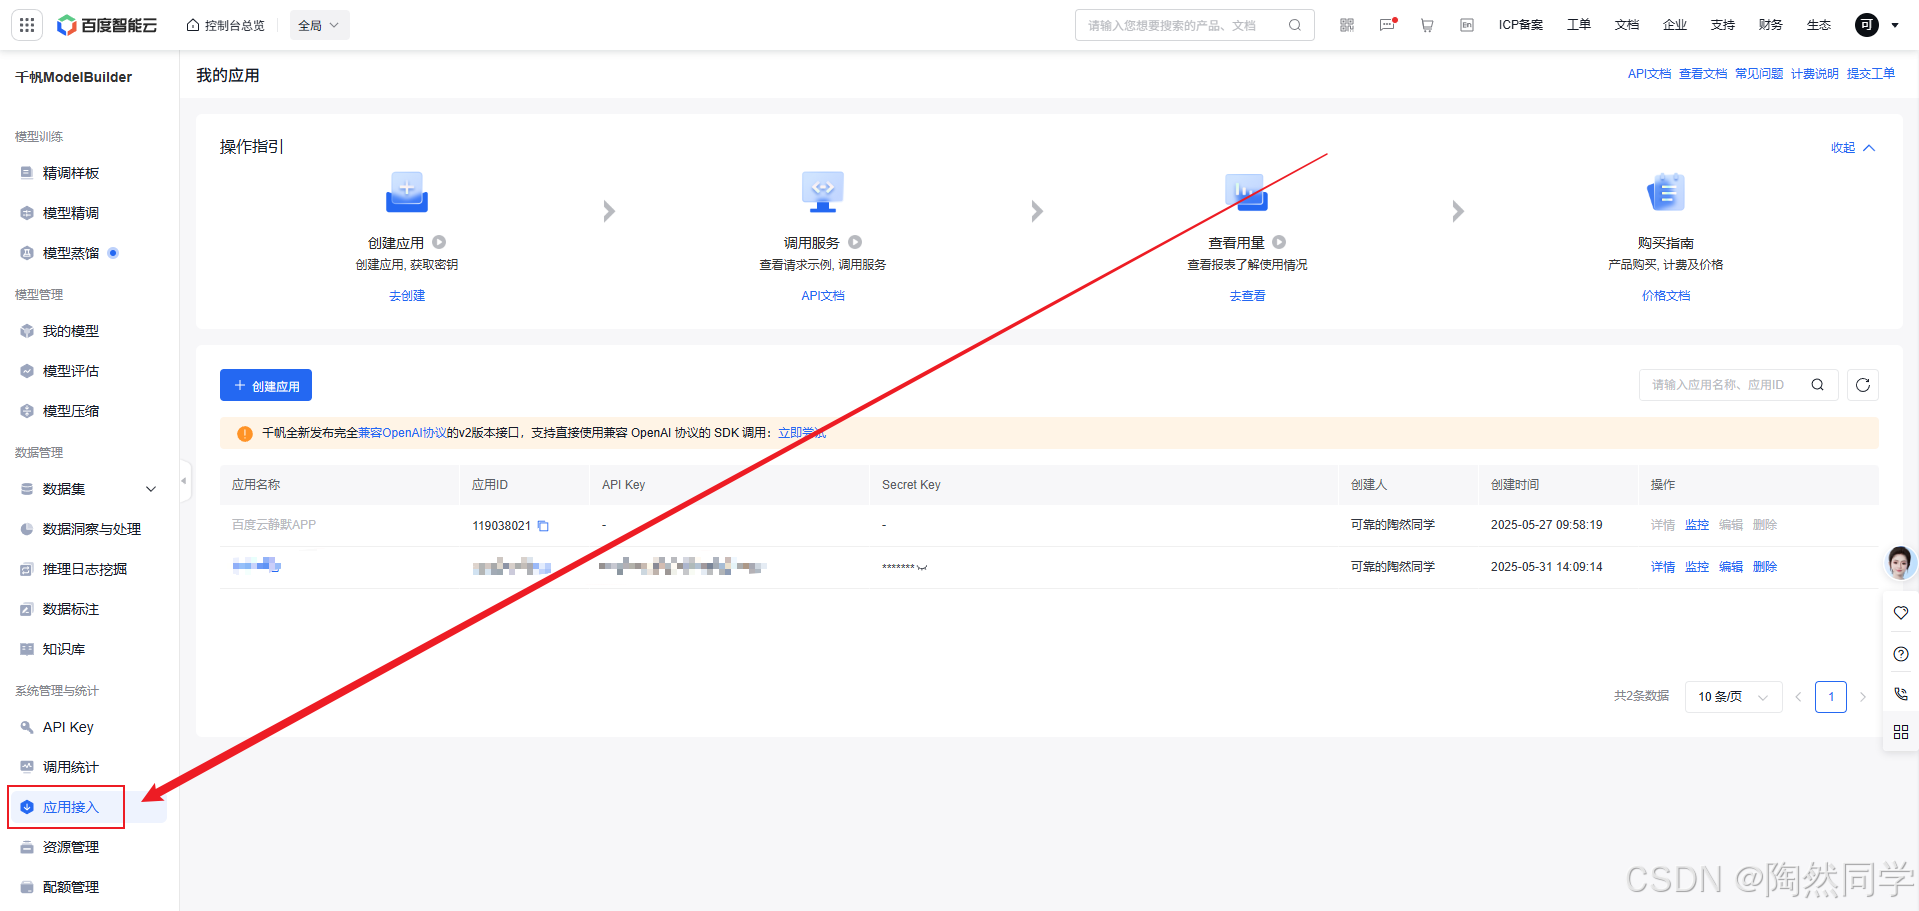Open 生态 menu in the header
The height and width of the screenshot is (911, 1919).
(1819, 25)
